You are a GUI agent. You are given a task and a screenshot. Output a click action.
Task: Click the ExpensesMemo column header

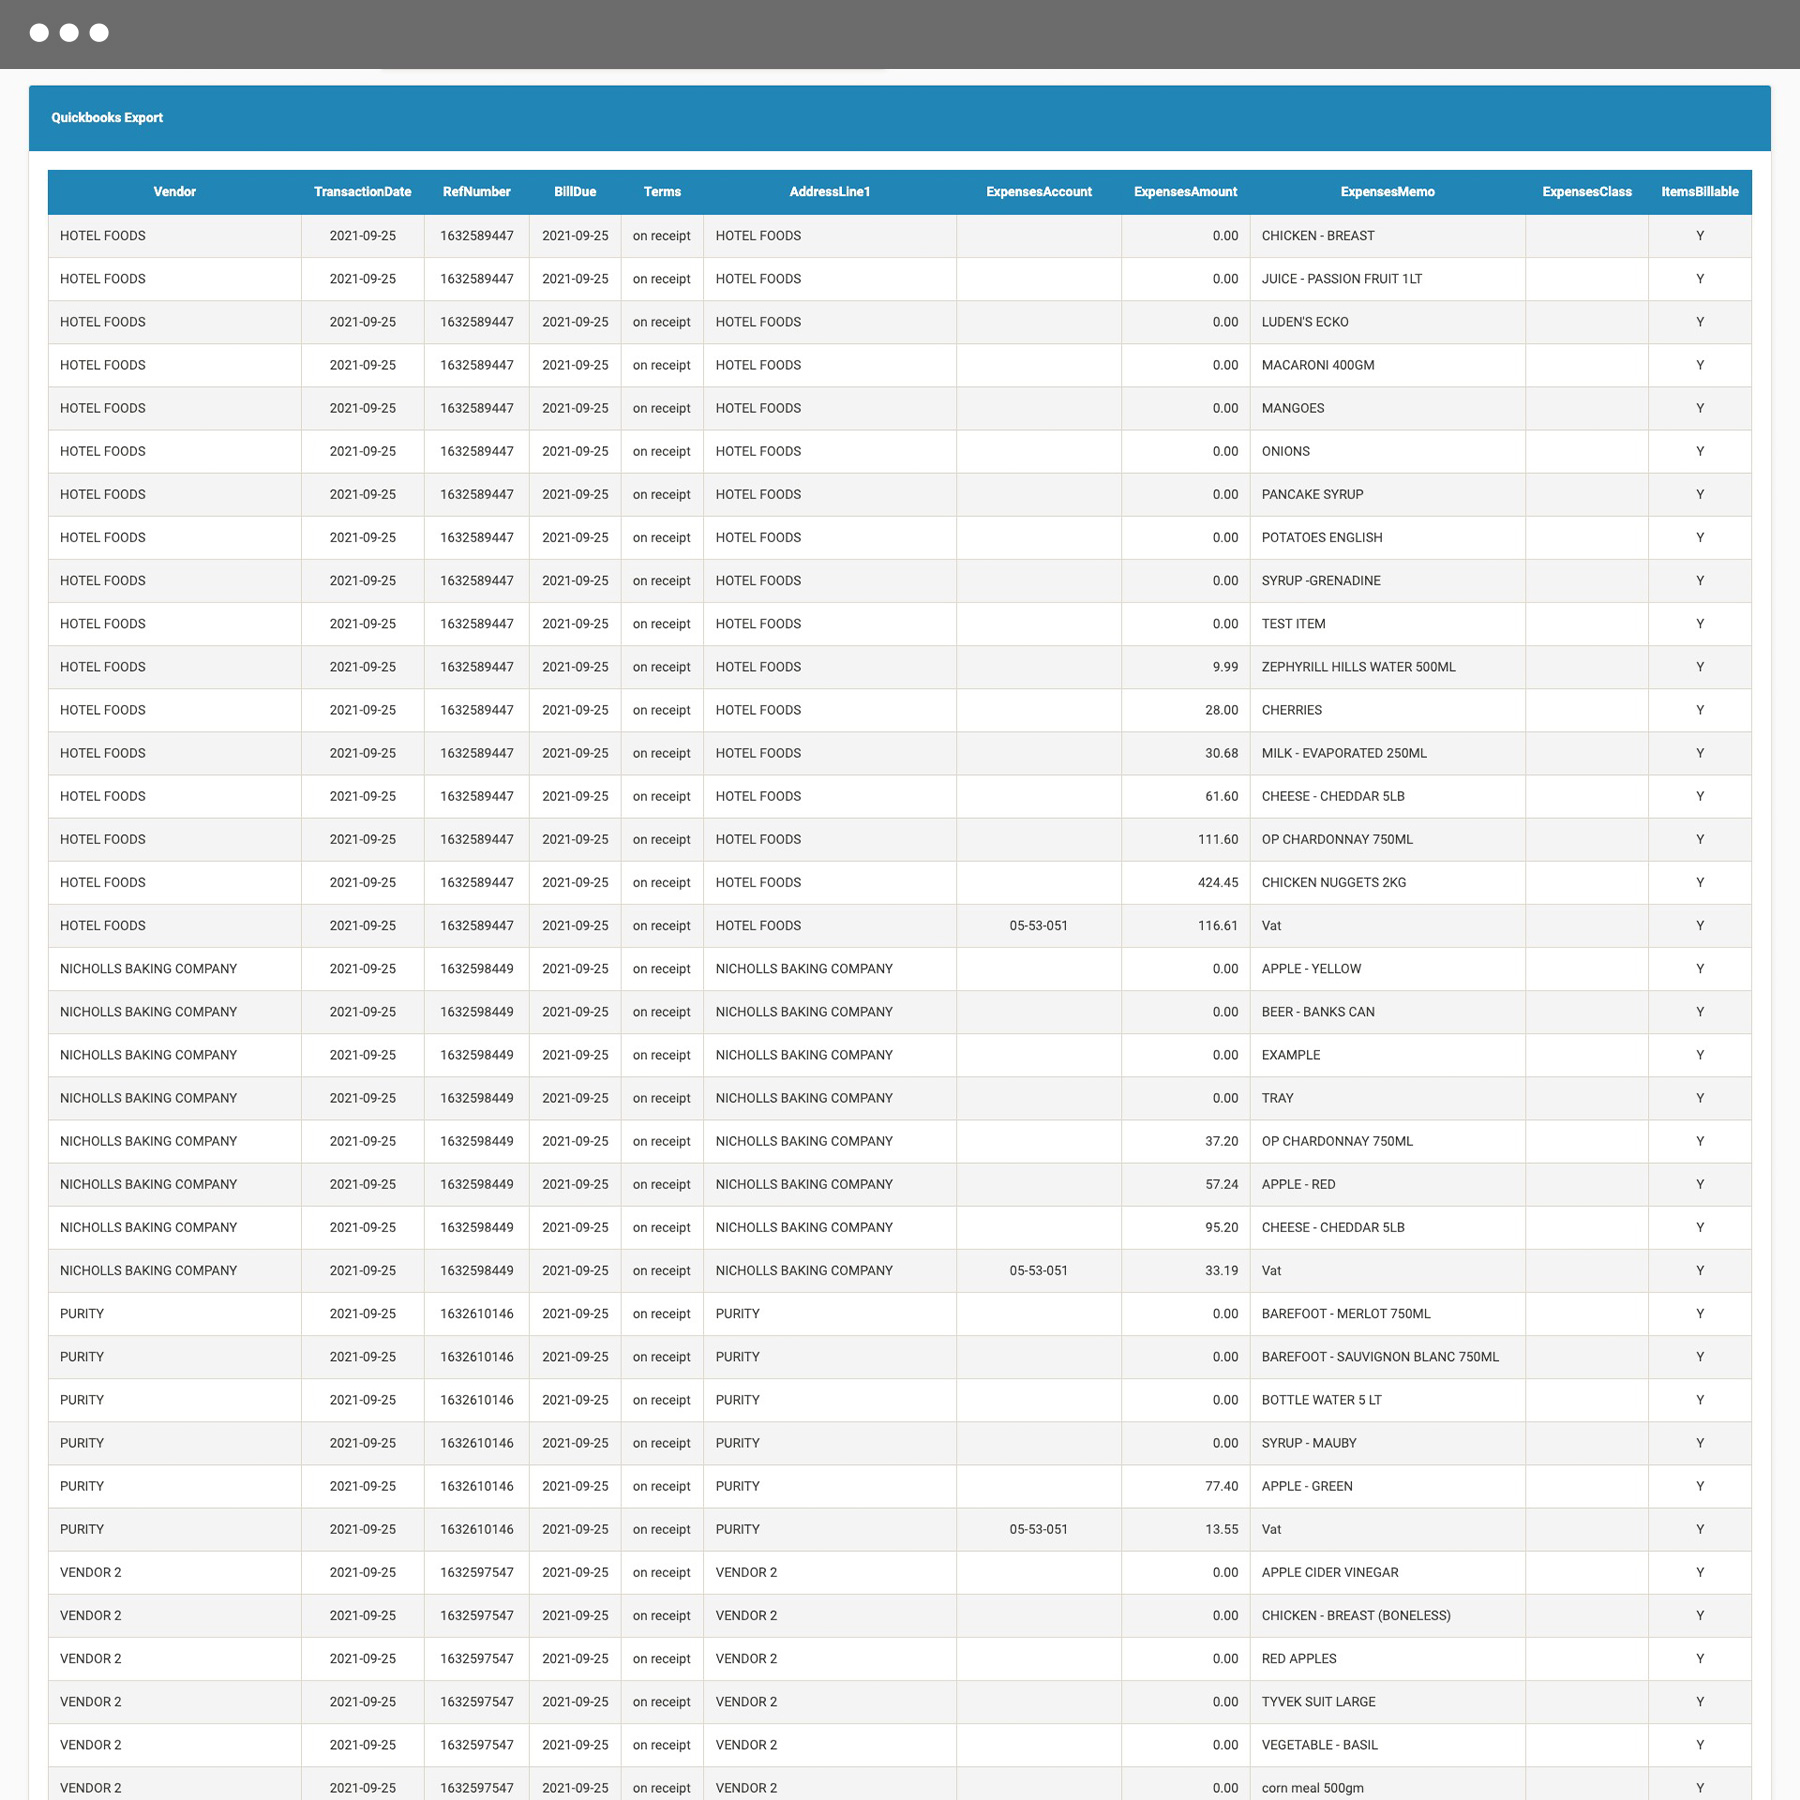click(1388, 191)
